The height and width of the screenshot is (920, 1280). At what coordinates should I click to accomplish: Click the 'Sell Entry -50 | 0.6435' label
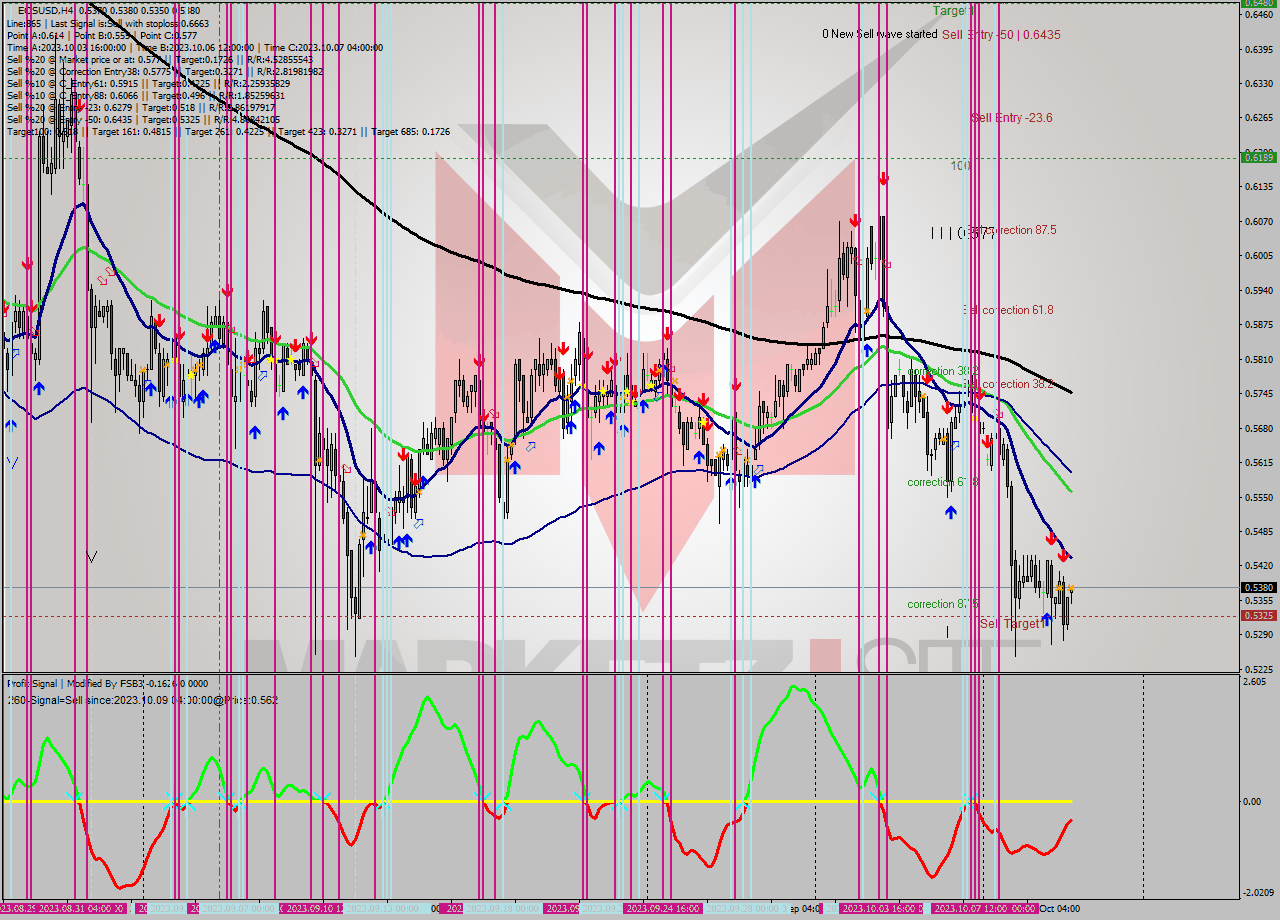(1001, 34)
